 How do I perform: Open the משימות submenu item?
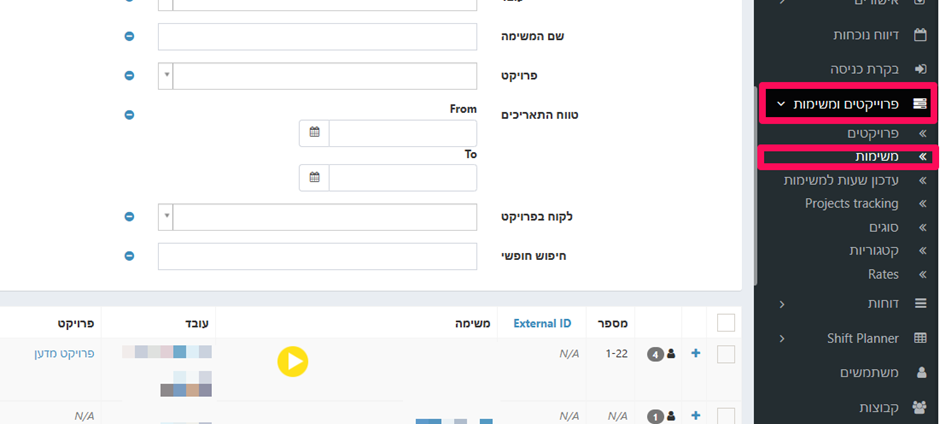click(x=876, y=157)
